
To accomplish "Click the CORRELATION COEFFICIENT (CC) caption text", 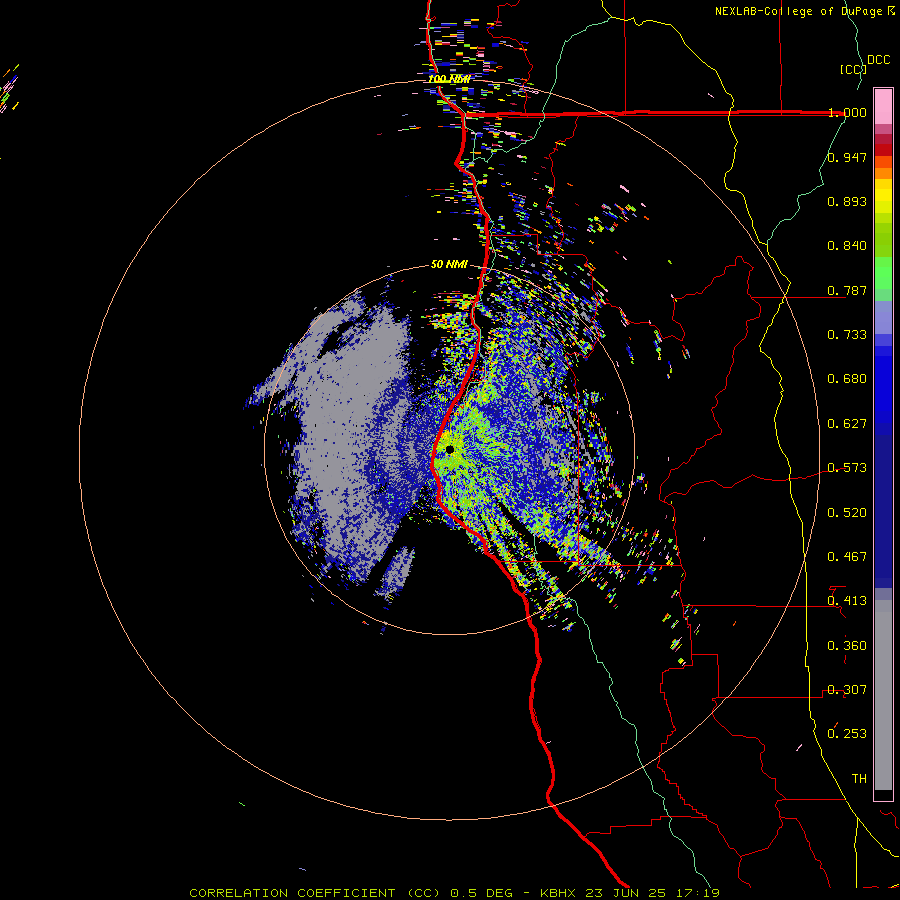I will click(x=315, y=893).
